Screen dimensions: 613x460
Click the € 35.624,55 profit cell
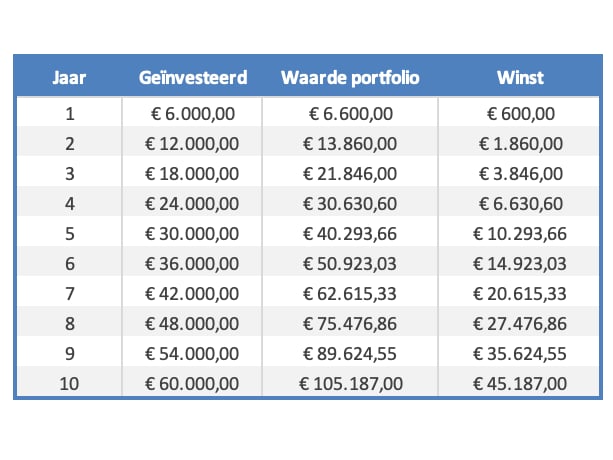point(520,353)
